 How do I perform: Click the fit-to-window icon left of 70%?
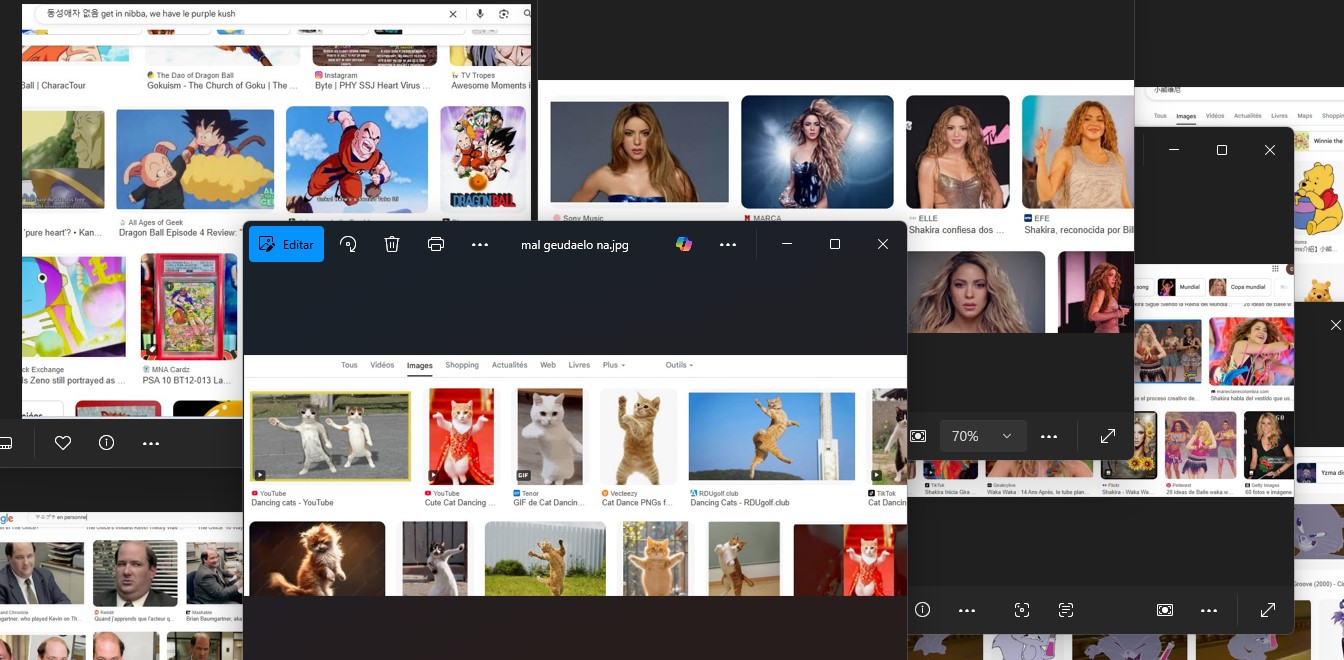click(919, 436)
